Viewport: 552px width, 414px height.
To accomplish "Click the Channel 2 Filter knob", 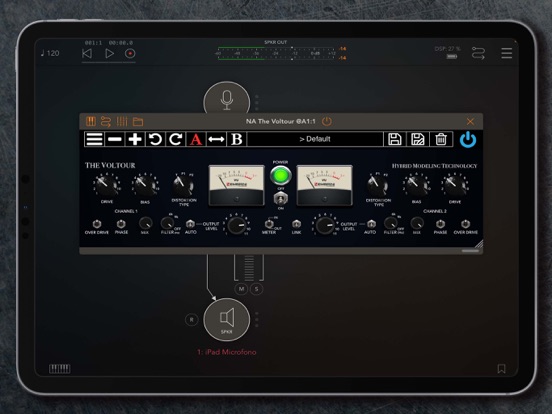I will (390, 223).
